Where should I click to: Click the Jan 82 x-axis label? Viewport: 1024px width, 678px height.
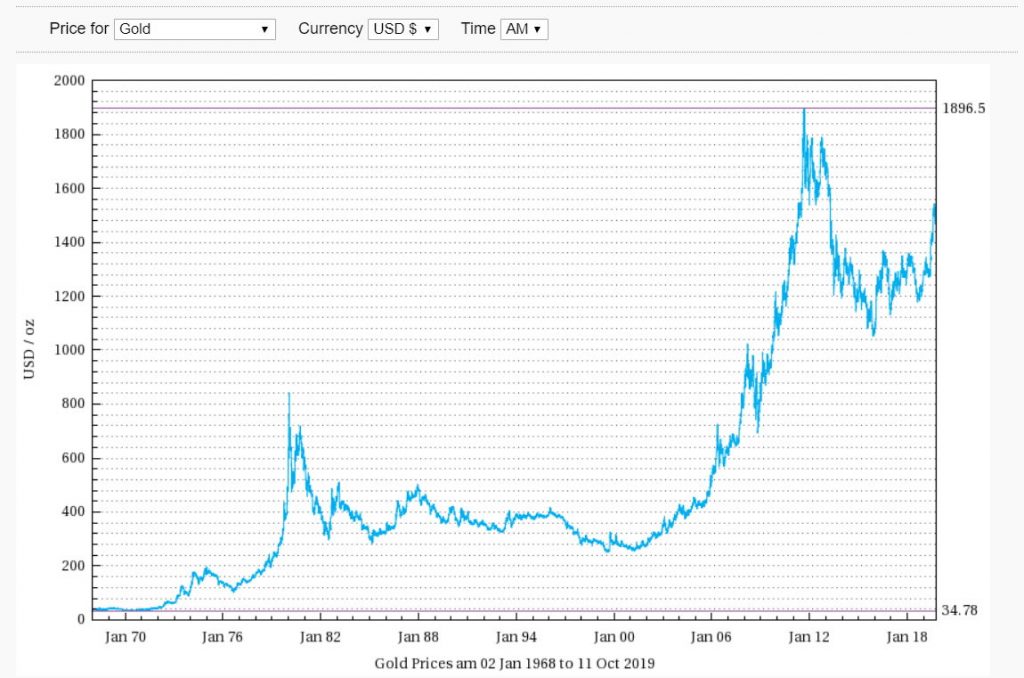click(x=320, y=636)
